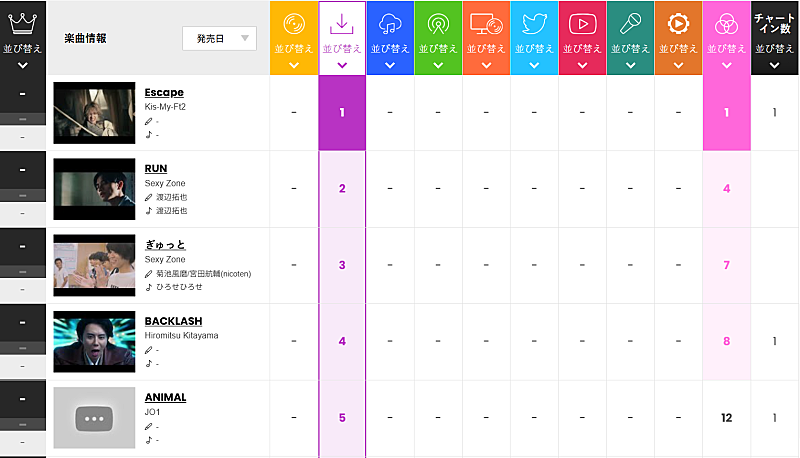Image resolution: width=800 pixels, height=458 pixels.
Task: Click the red YouTube video play icon
Action: [582, 24]
